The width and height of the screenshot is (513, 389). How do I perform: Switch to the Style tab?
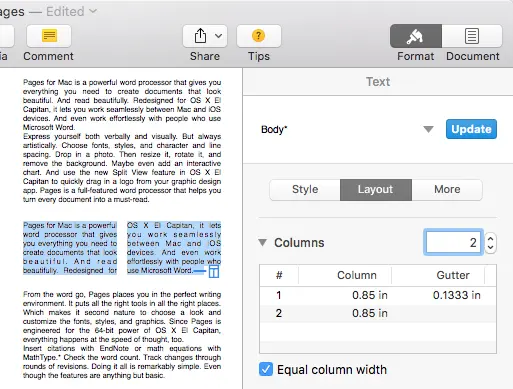(x=305, y=189)
